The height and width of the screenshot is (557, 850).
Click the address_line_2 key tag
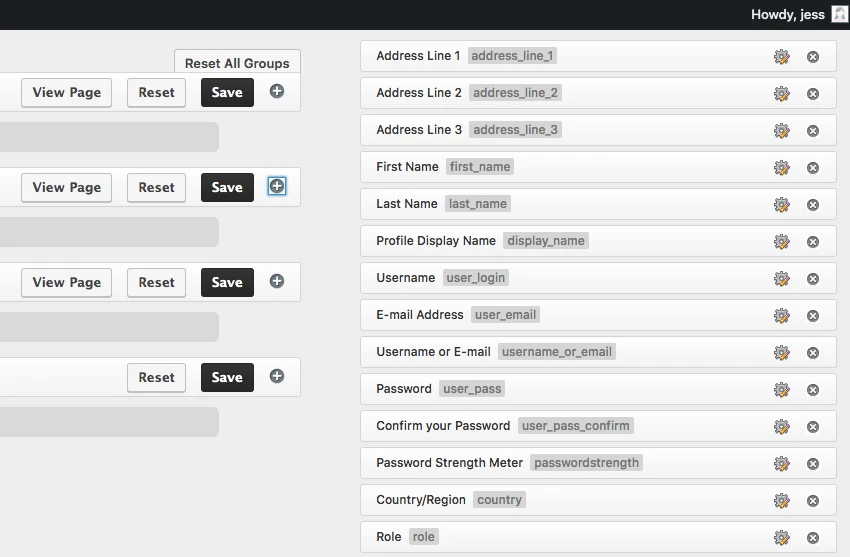coord(515,93)
